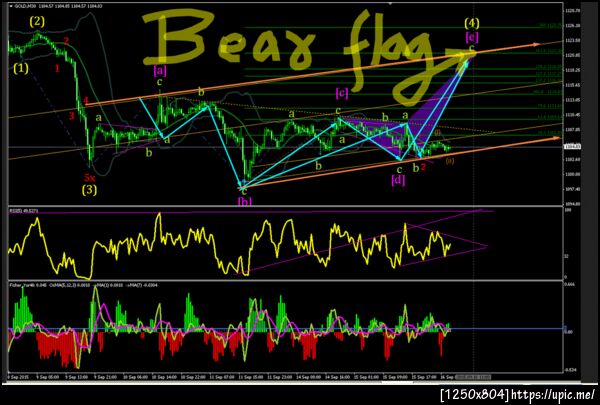600x405 pixels.
Task: Select the yellow (1) wave label
Action: coord(21,69)
